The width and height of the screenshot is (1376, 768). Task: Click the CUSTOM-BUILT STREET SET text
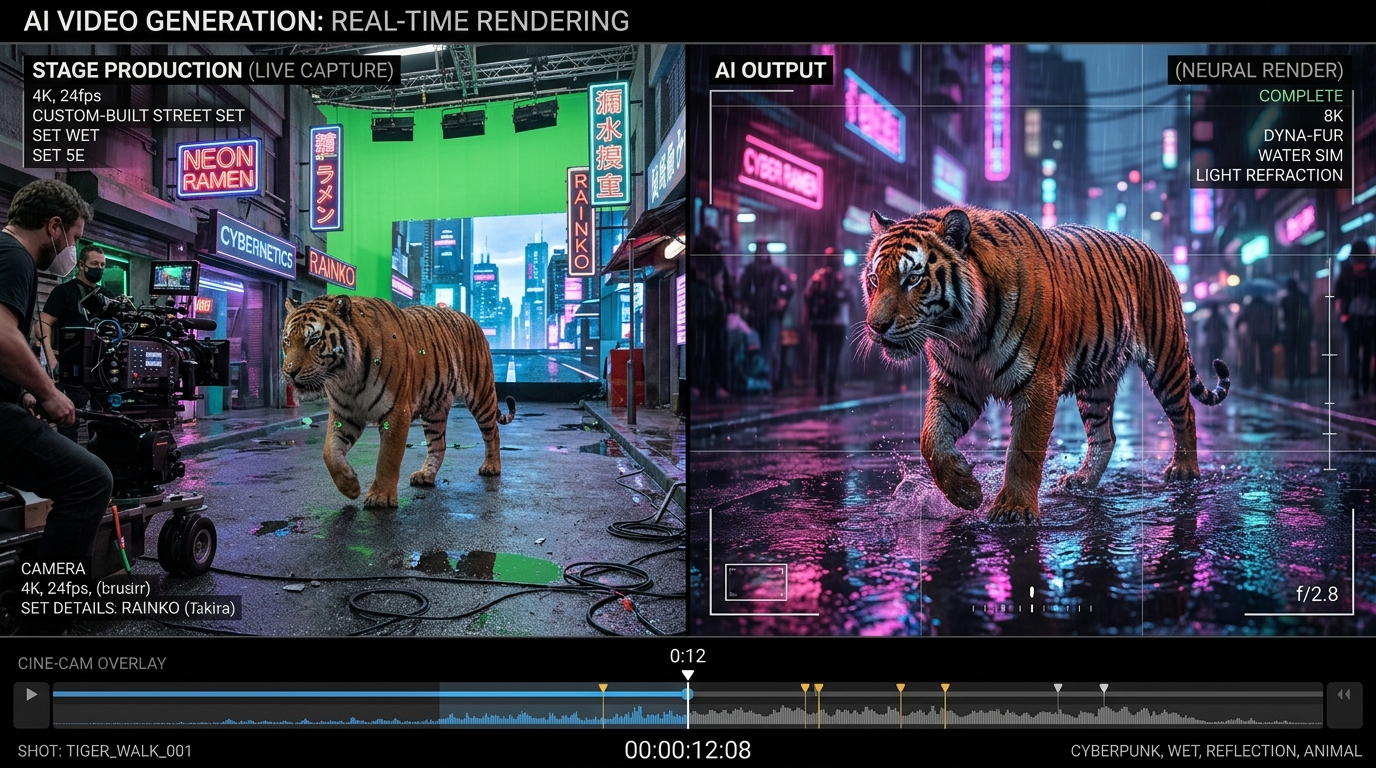[x=138, y=116]
